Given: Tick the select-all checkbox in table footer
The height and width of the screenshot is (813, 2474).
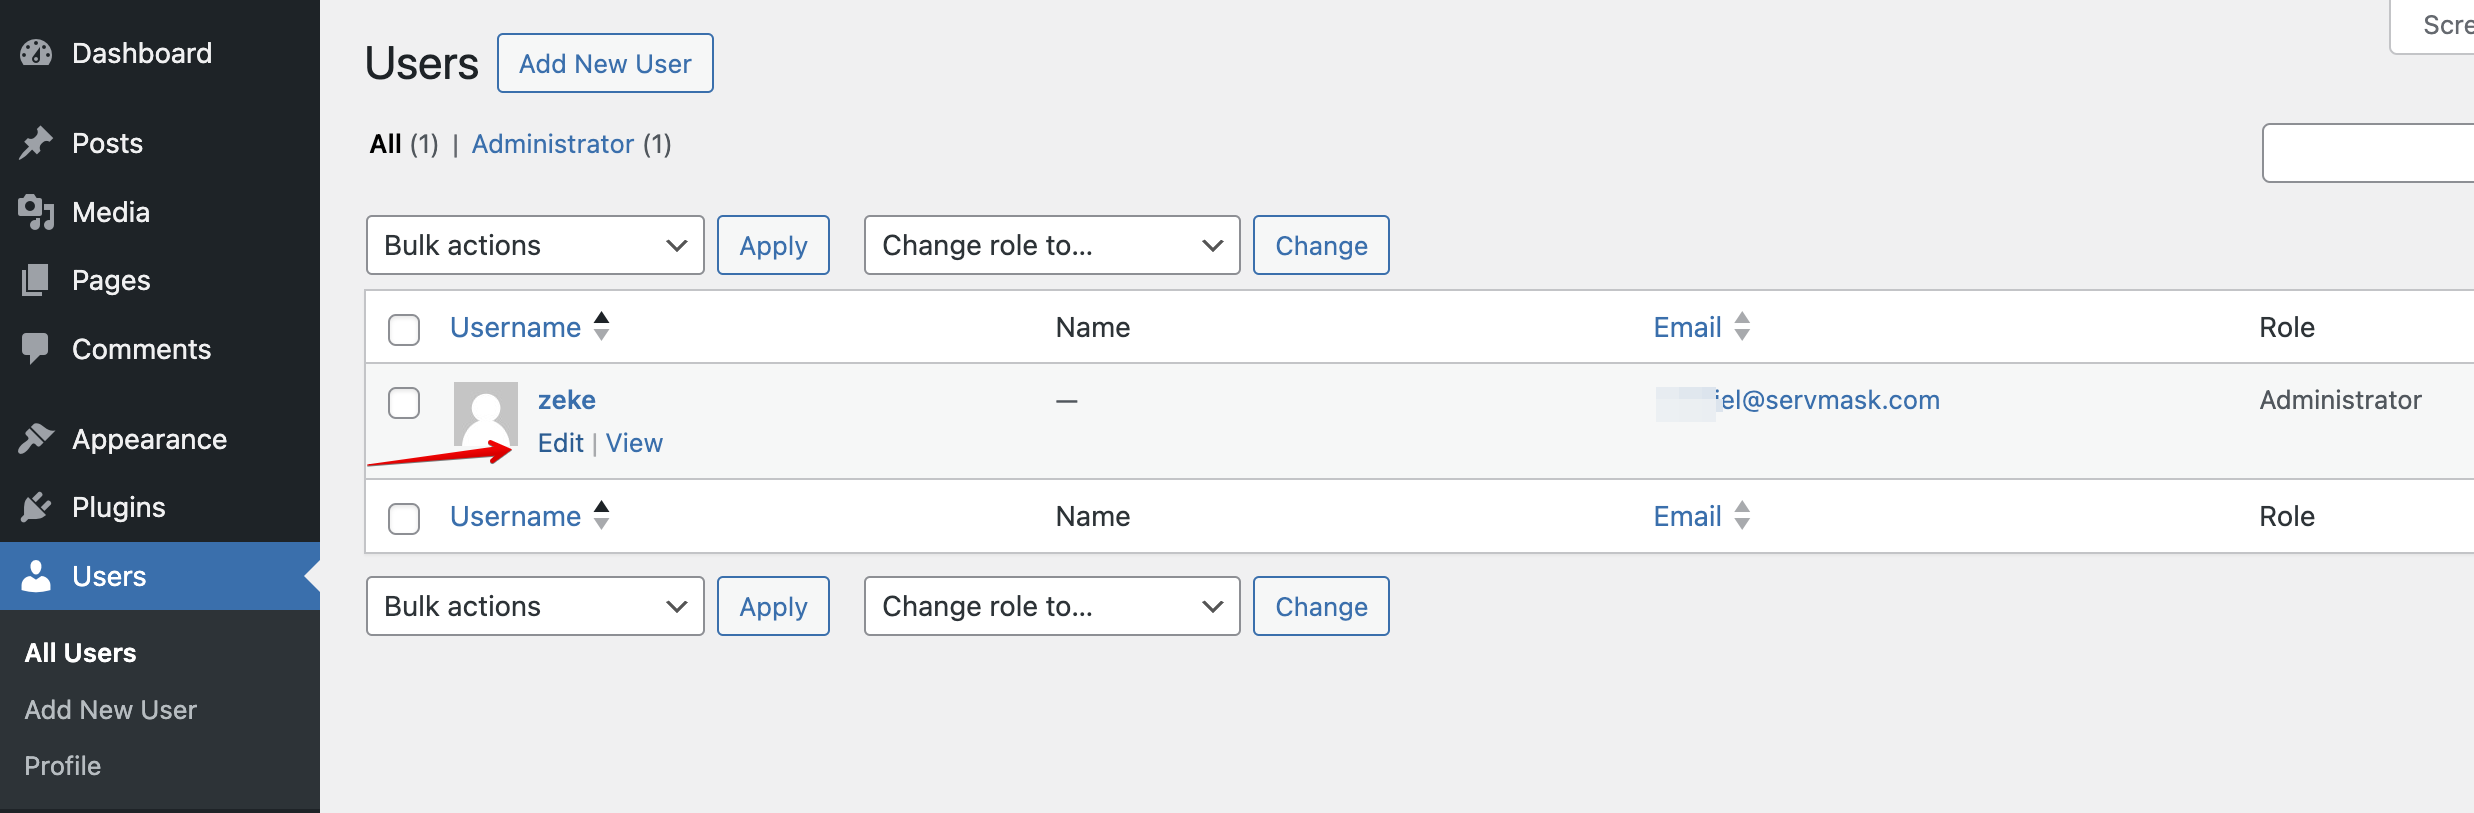Looking at the screenshot, I should [404, 518].
